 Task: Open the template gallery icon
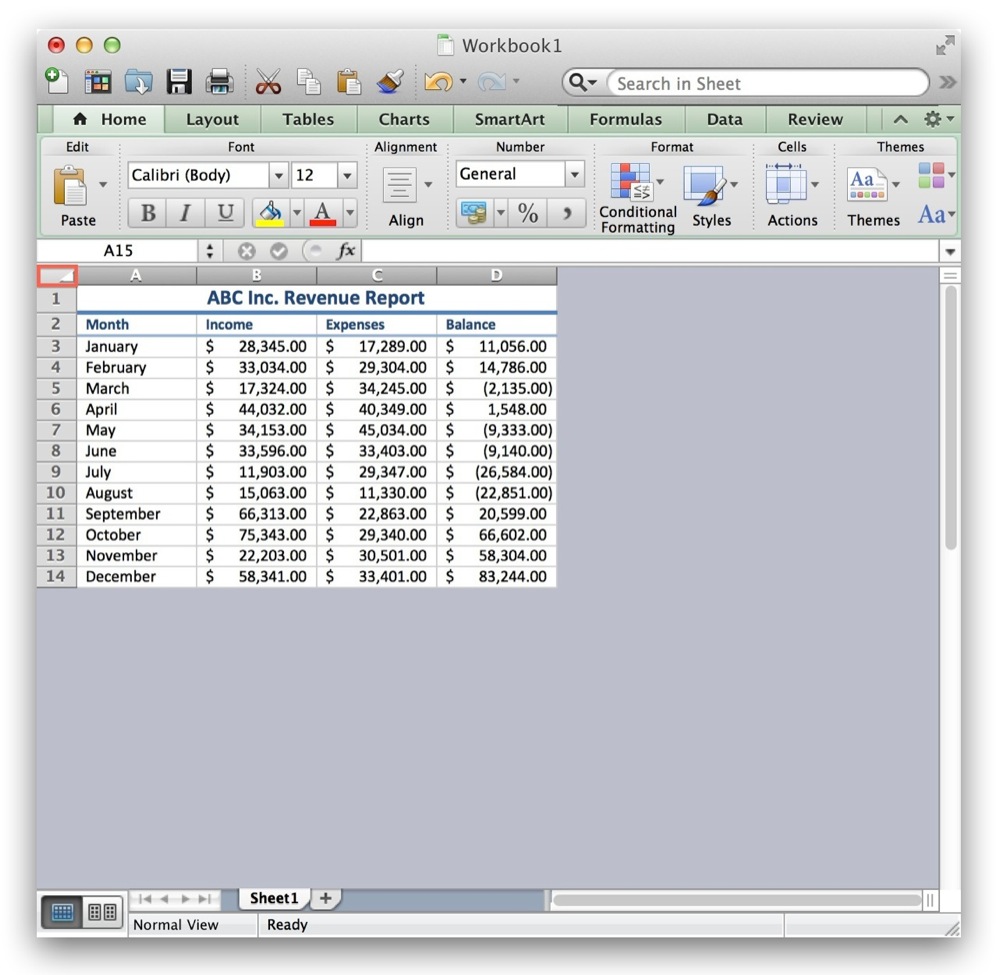click(x=98, y=82)
